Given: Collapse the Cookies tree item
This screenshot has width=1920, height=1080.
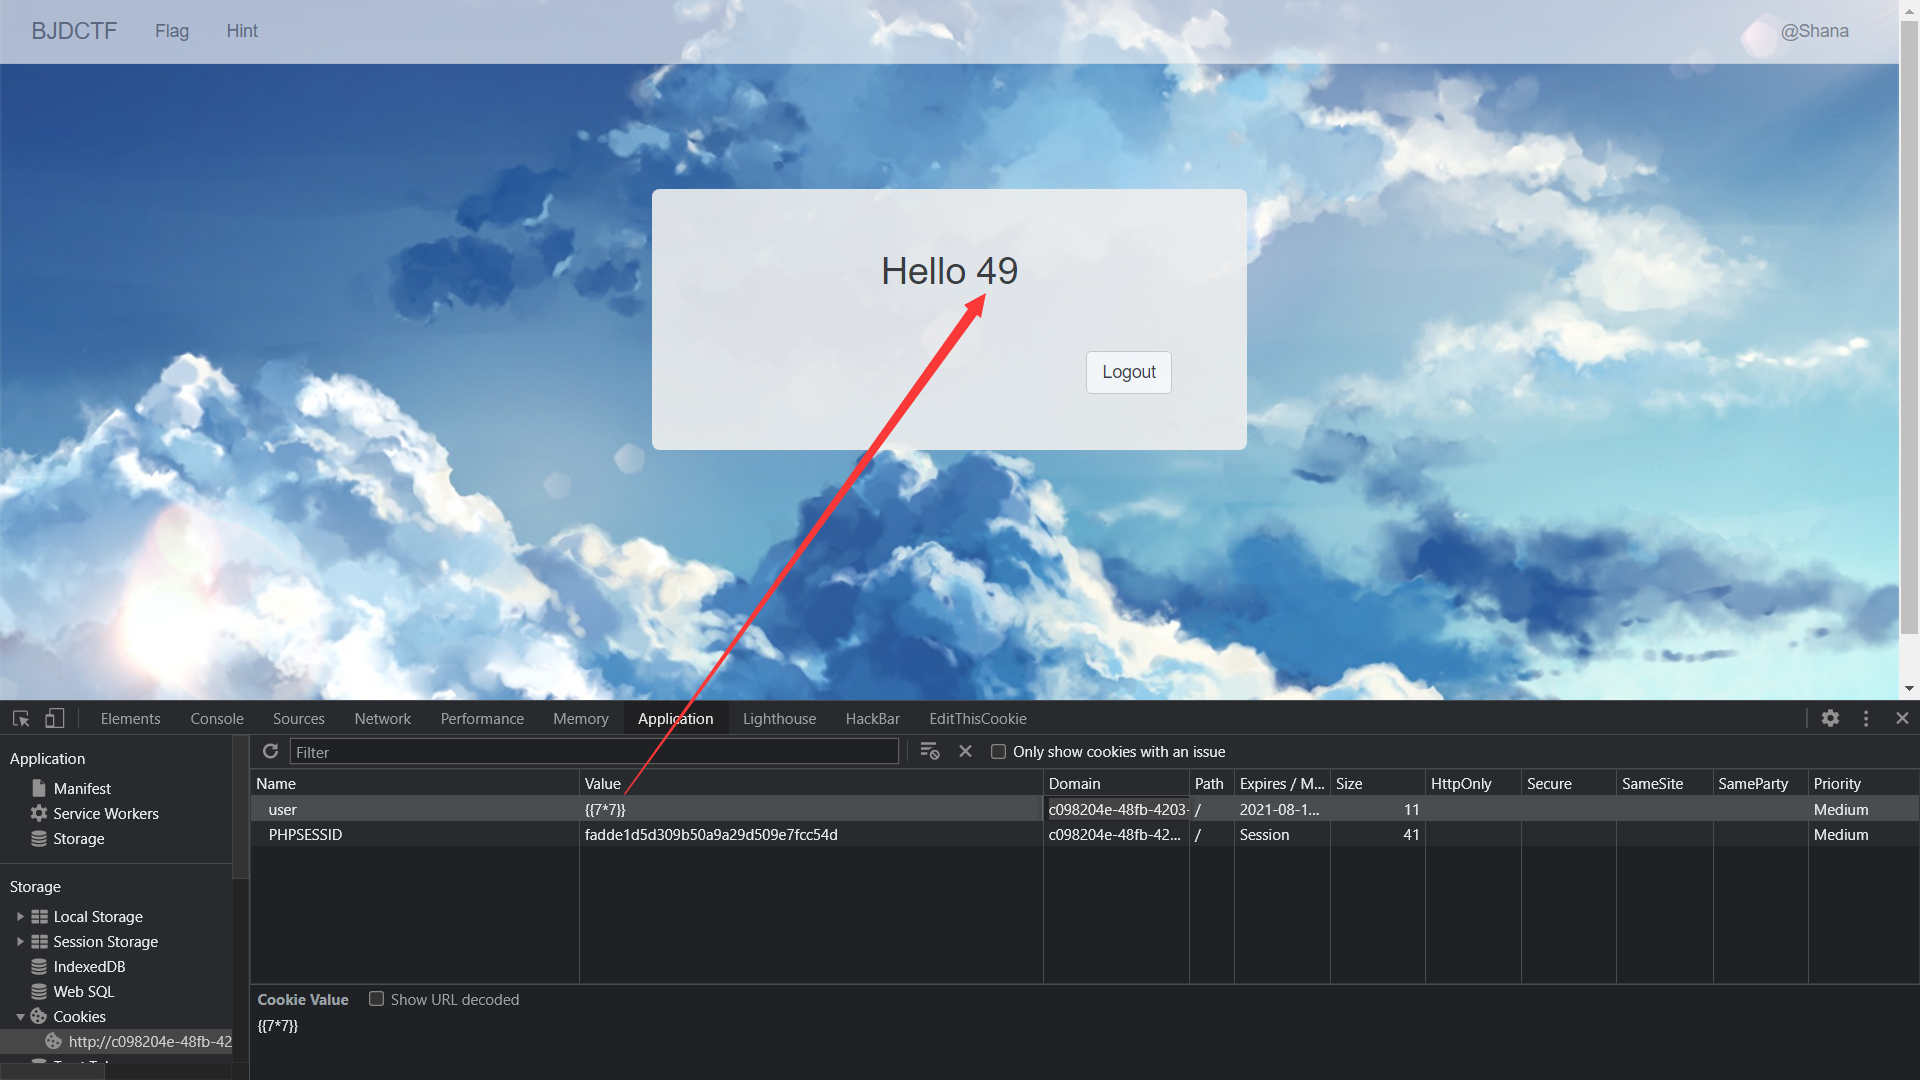Looking at the screenshot, I should (x=20, y=1016).
